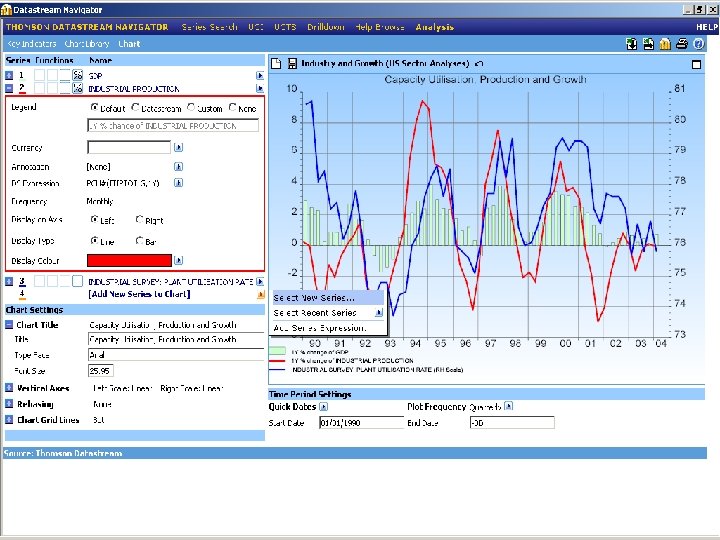Click the Start Date field
Viewport: 720px width, 540px height.
(361, 422)
